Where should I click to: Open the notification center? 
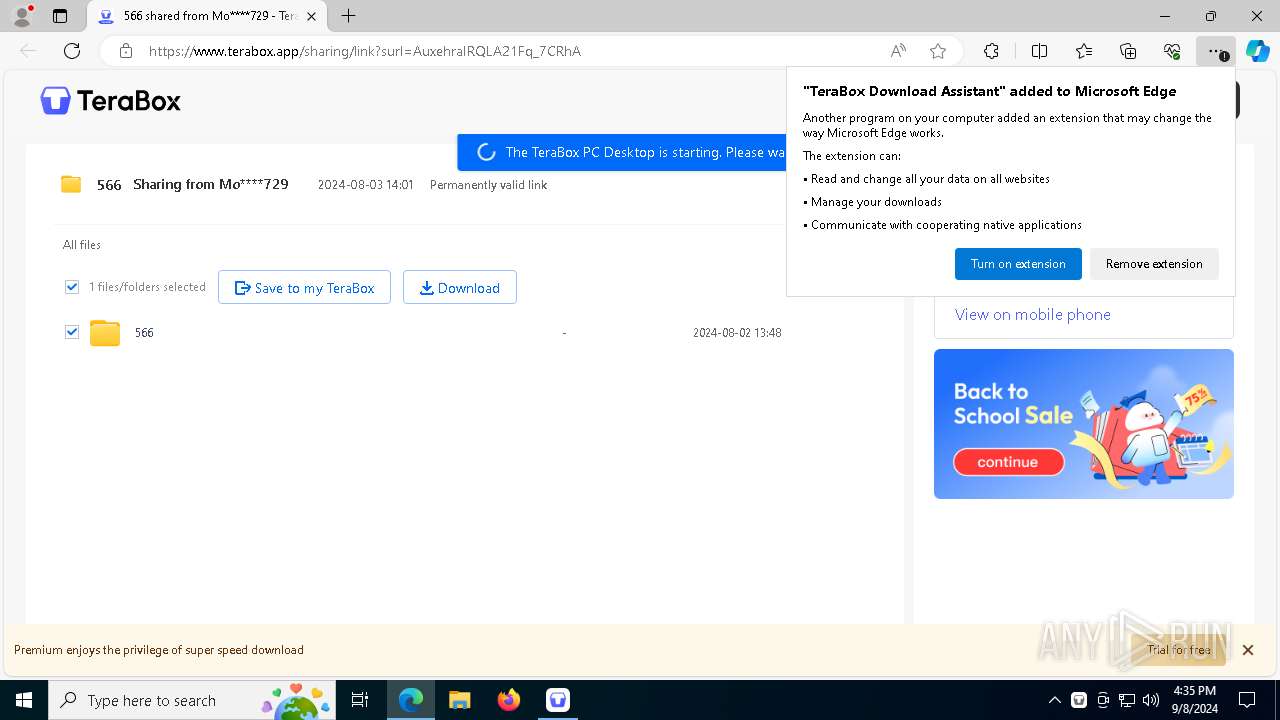click(x=1247, y=700)
